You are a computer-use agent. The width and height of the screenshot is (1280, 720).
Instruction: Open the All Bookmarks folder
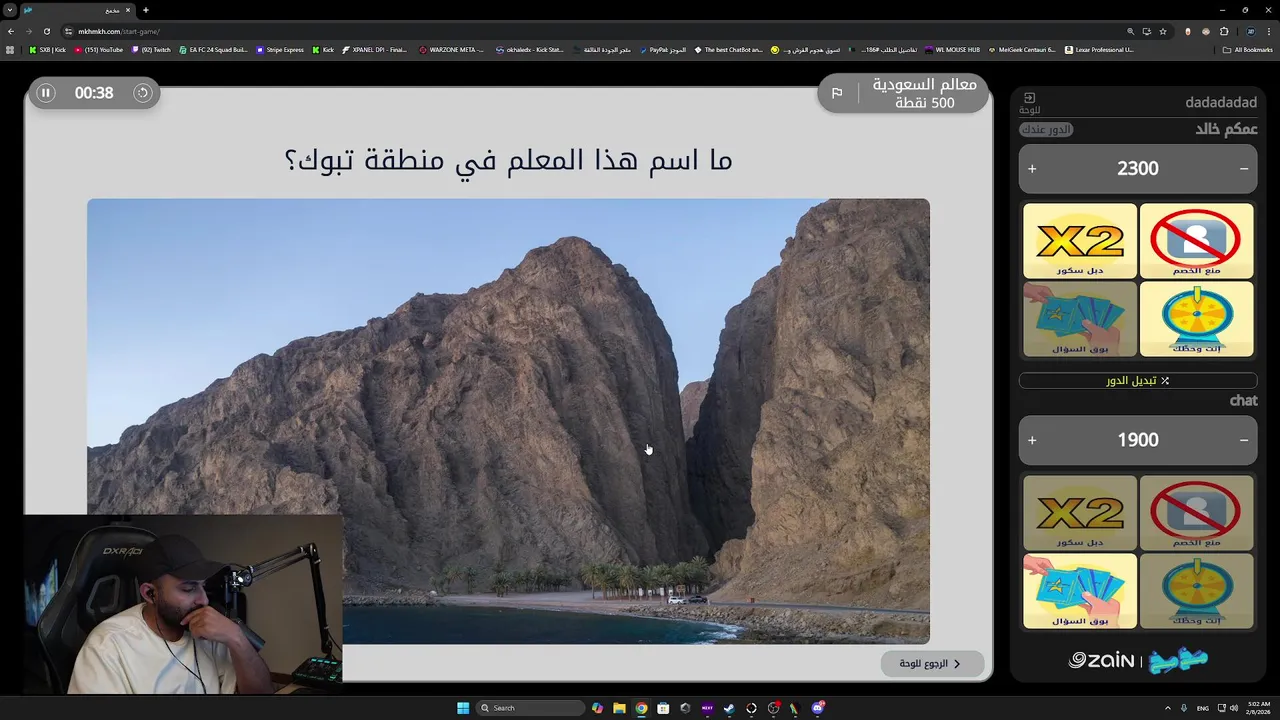pyautogui.click(x=1250, y=50)
